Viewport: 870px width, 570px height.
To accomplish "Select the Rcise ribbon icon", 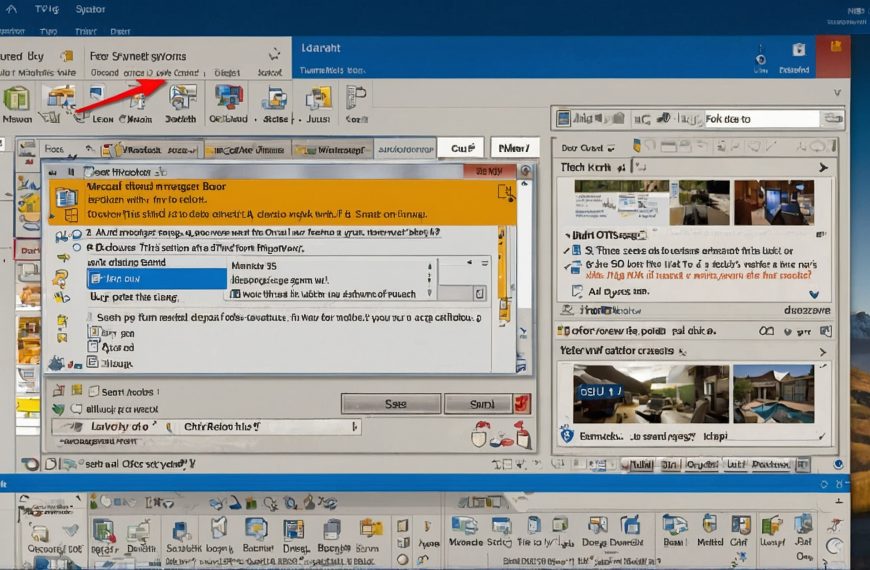I will tap(274, 99).
